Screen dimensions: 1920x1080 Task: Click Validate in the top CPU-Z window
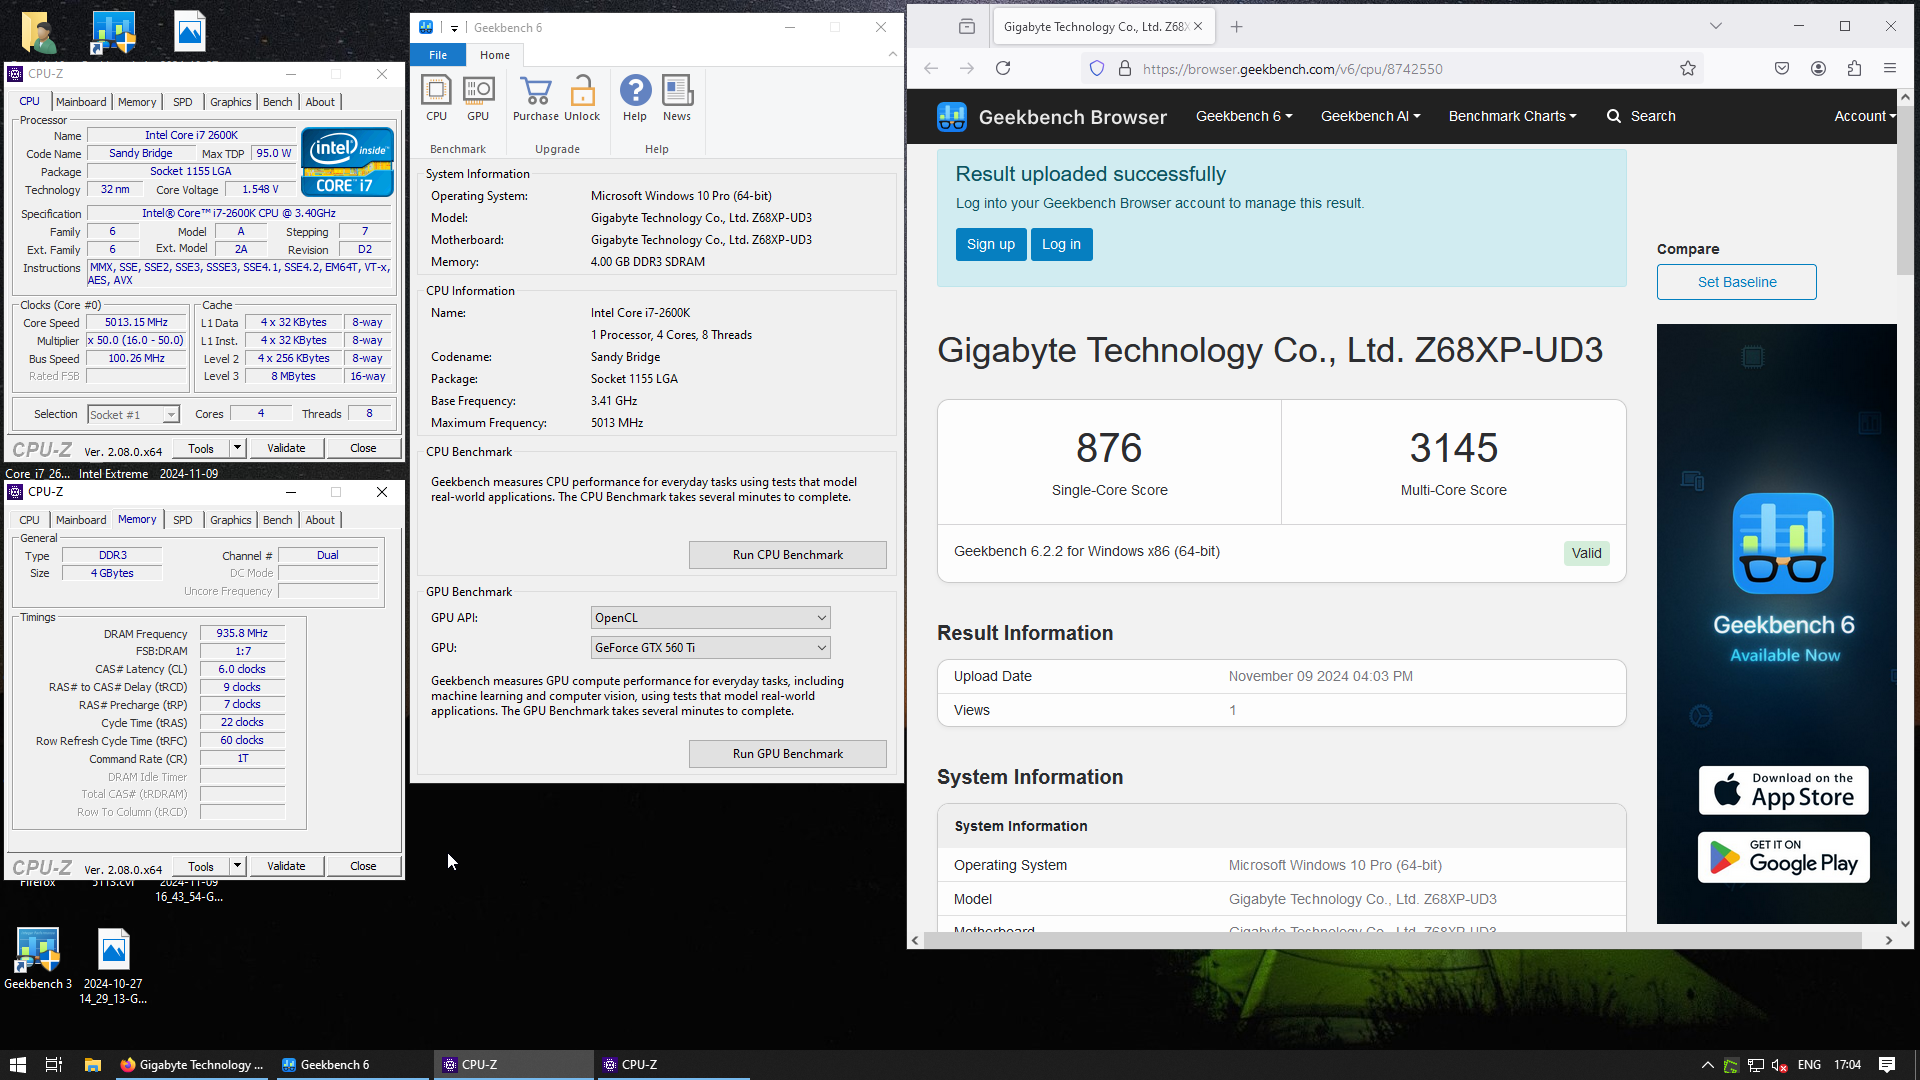286,448
